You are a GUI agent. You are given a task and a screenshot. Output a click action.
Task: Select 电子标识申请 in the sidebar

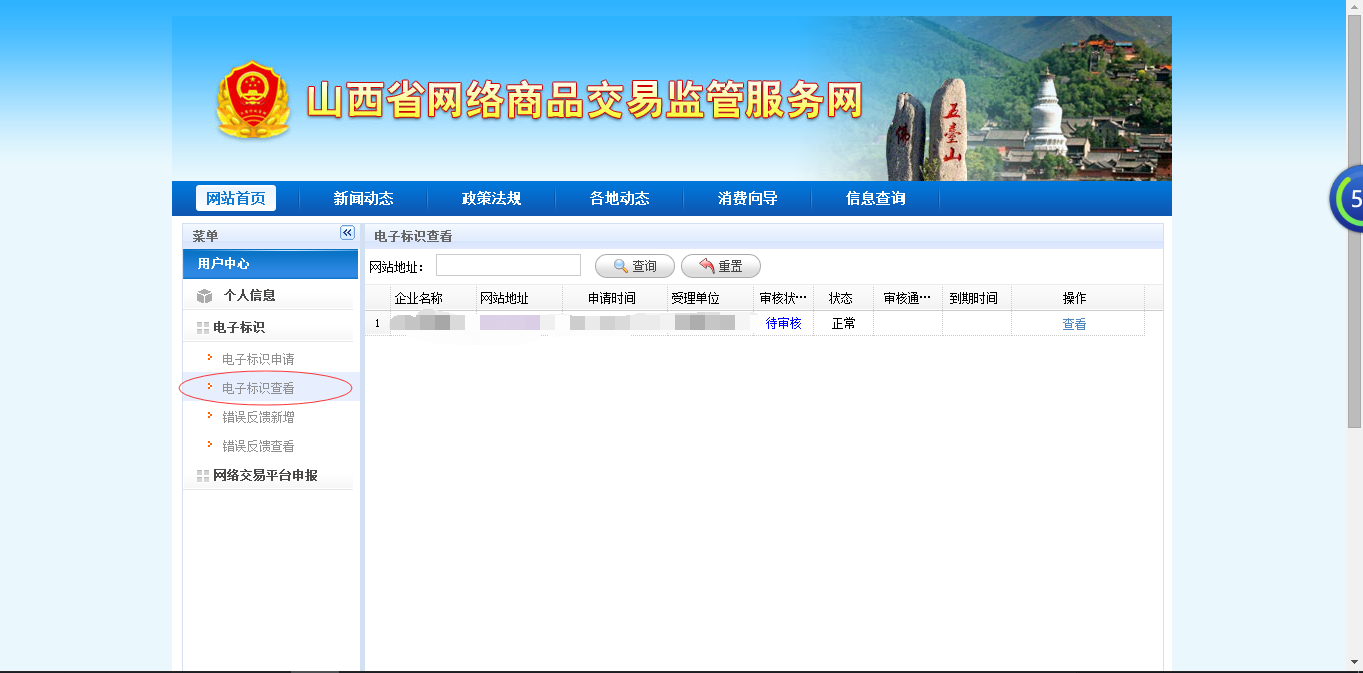coord(258,359)
